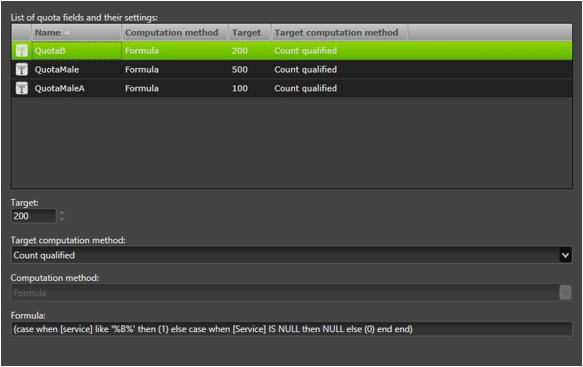Focus the Target number input field
The image size is (583, 367).
(x=33, y=216)
